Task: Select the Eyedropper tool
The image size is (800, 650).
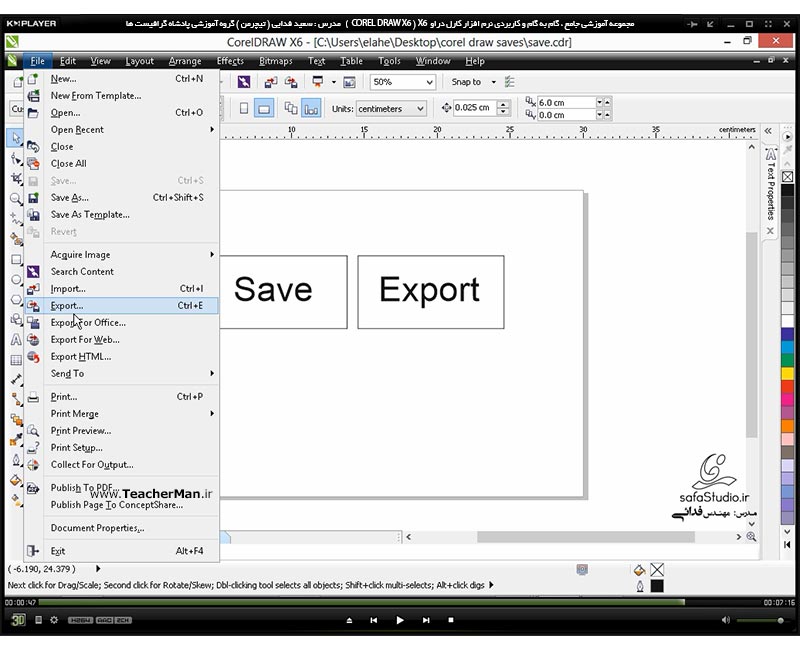Action: point(16,440)
